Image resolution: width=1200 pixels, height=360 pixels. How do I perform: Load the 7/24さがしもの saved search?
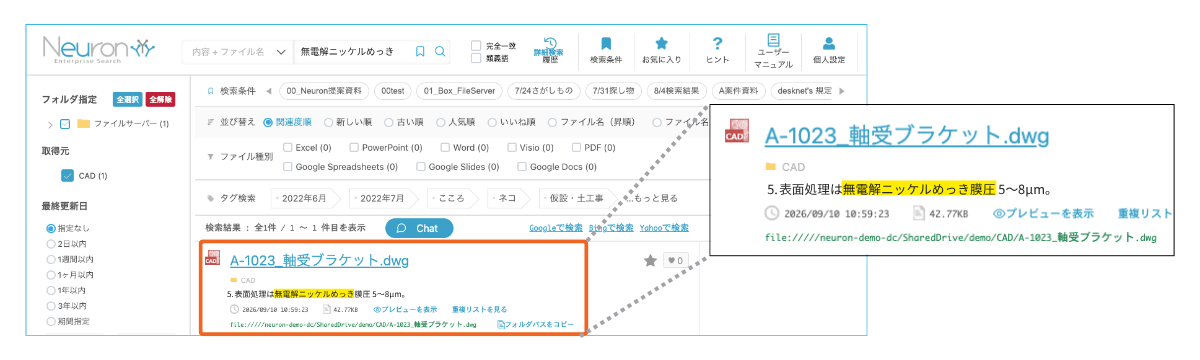[544, 91]
